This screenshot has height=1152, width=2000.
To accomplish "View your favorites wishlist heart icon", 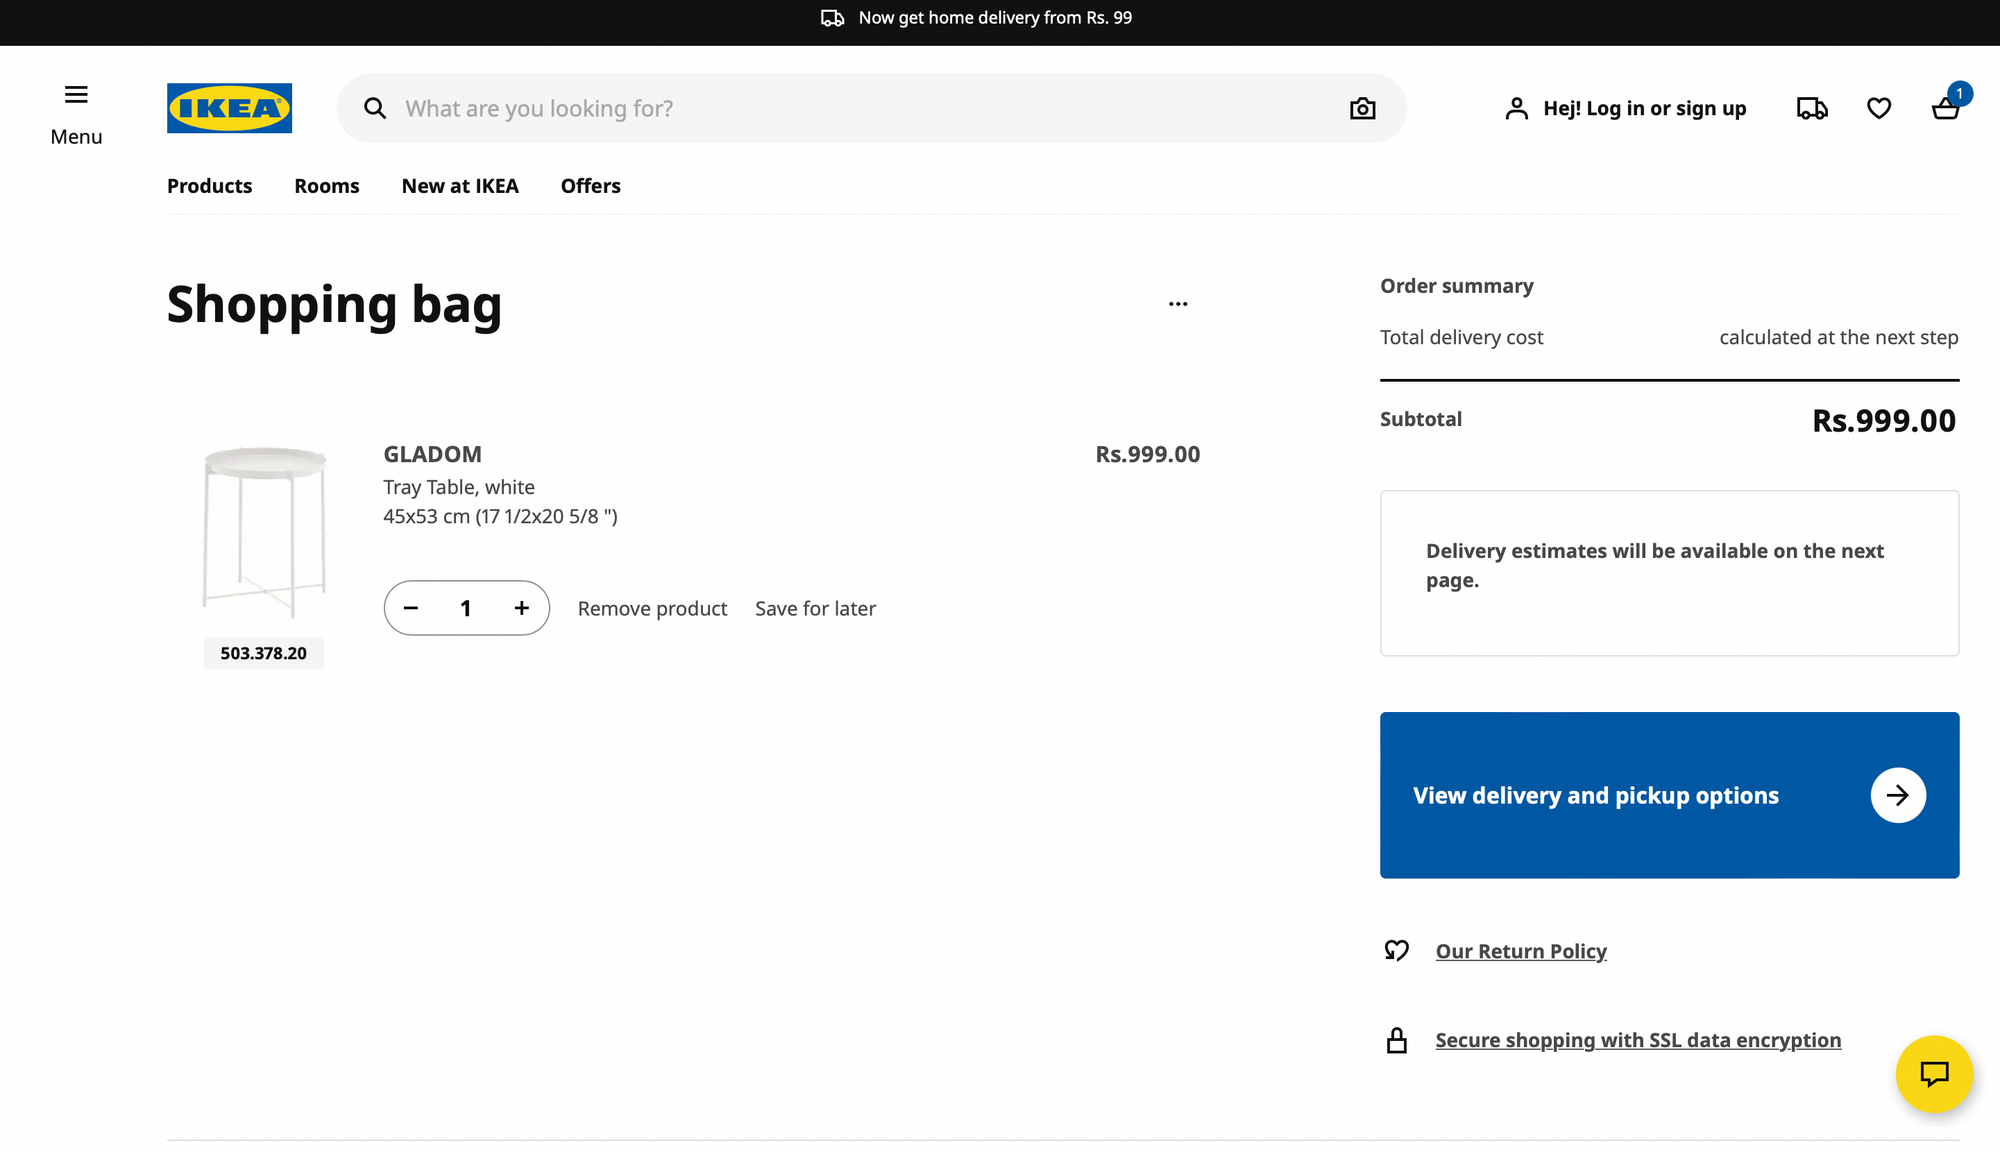I will (x=1879, y=108).
